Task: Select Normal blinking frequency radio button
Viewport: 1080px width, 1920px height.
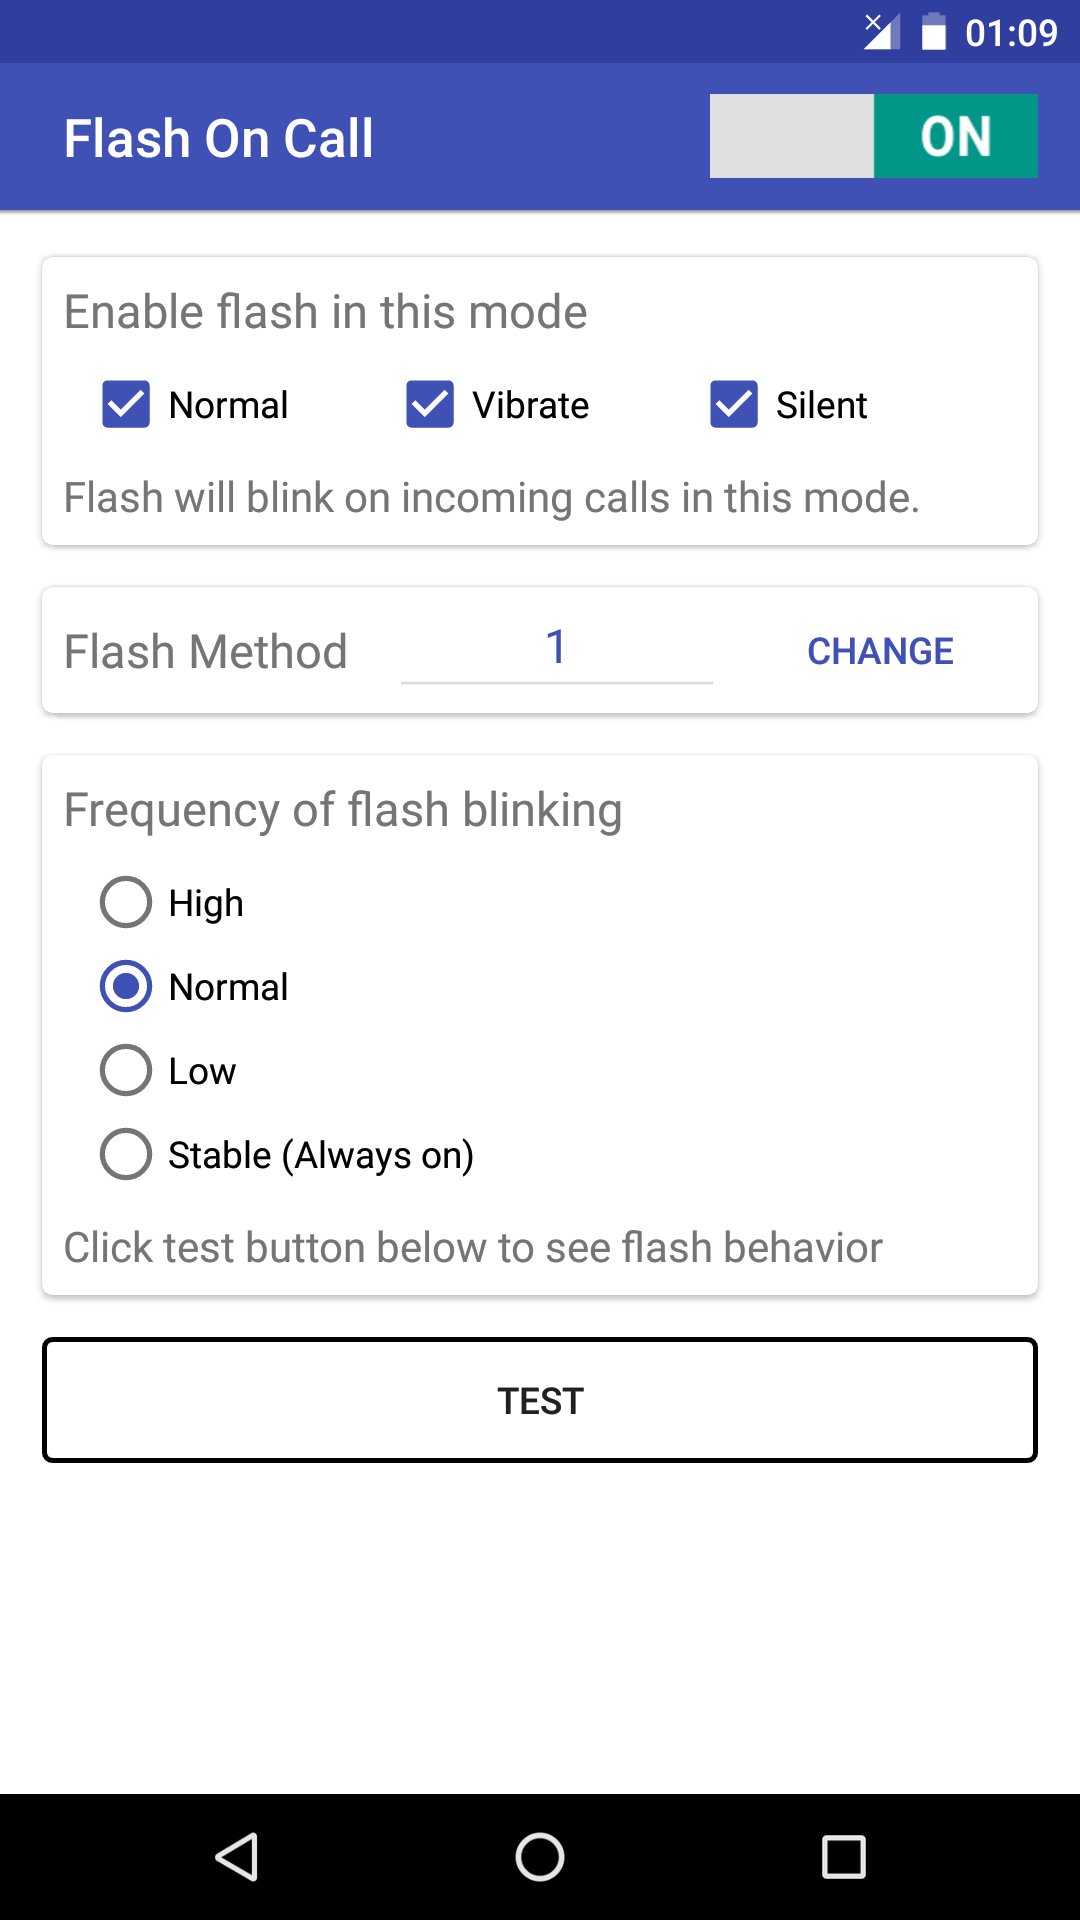Action: 126,987
